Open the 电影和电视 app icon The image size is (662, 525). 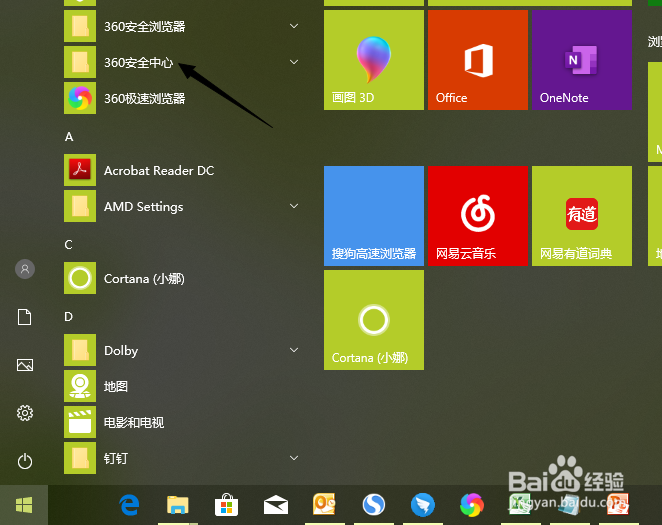coord(80,422)
